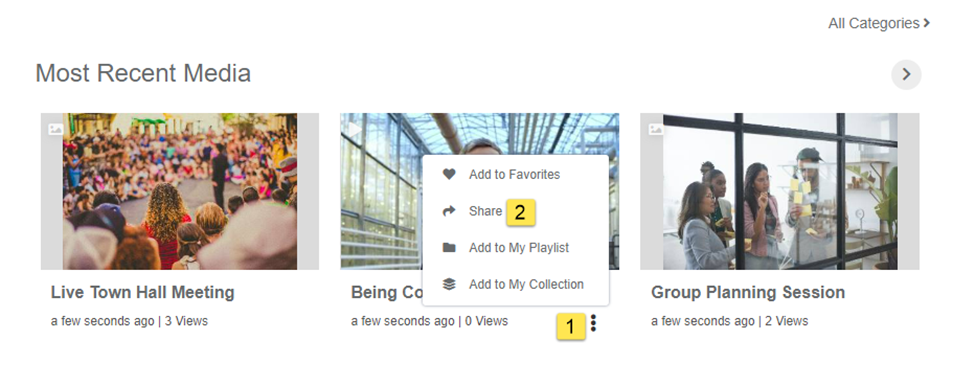The width and height of the screenshot is (975, 382).
Task: Click the folder icon for My Playlist
Action: point(449,248)
